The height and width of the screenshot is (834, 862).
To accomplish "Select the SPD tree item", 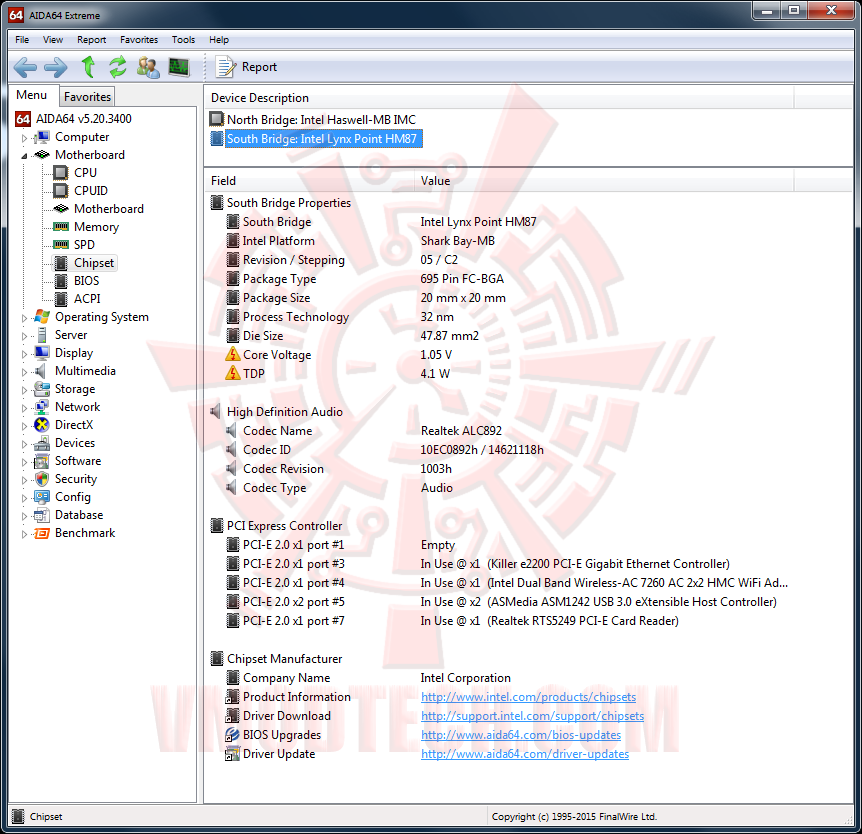I will click(x=84, y=245).
